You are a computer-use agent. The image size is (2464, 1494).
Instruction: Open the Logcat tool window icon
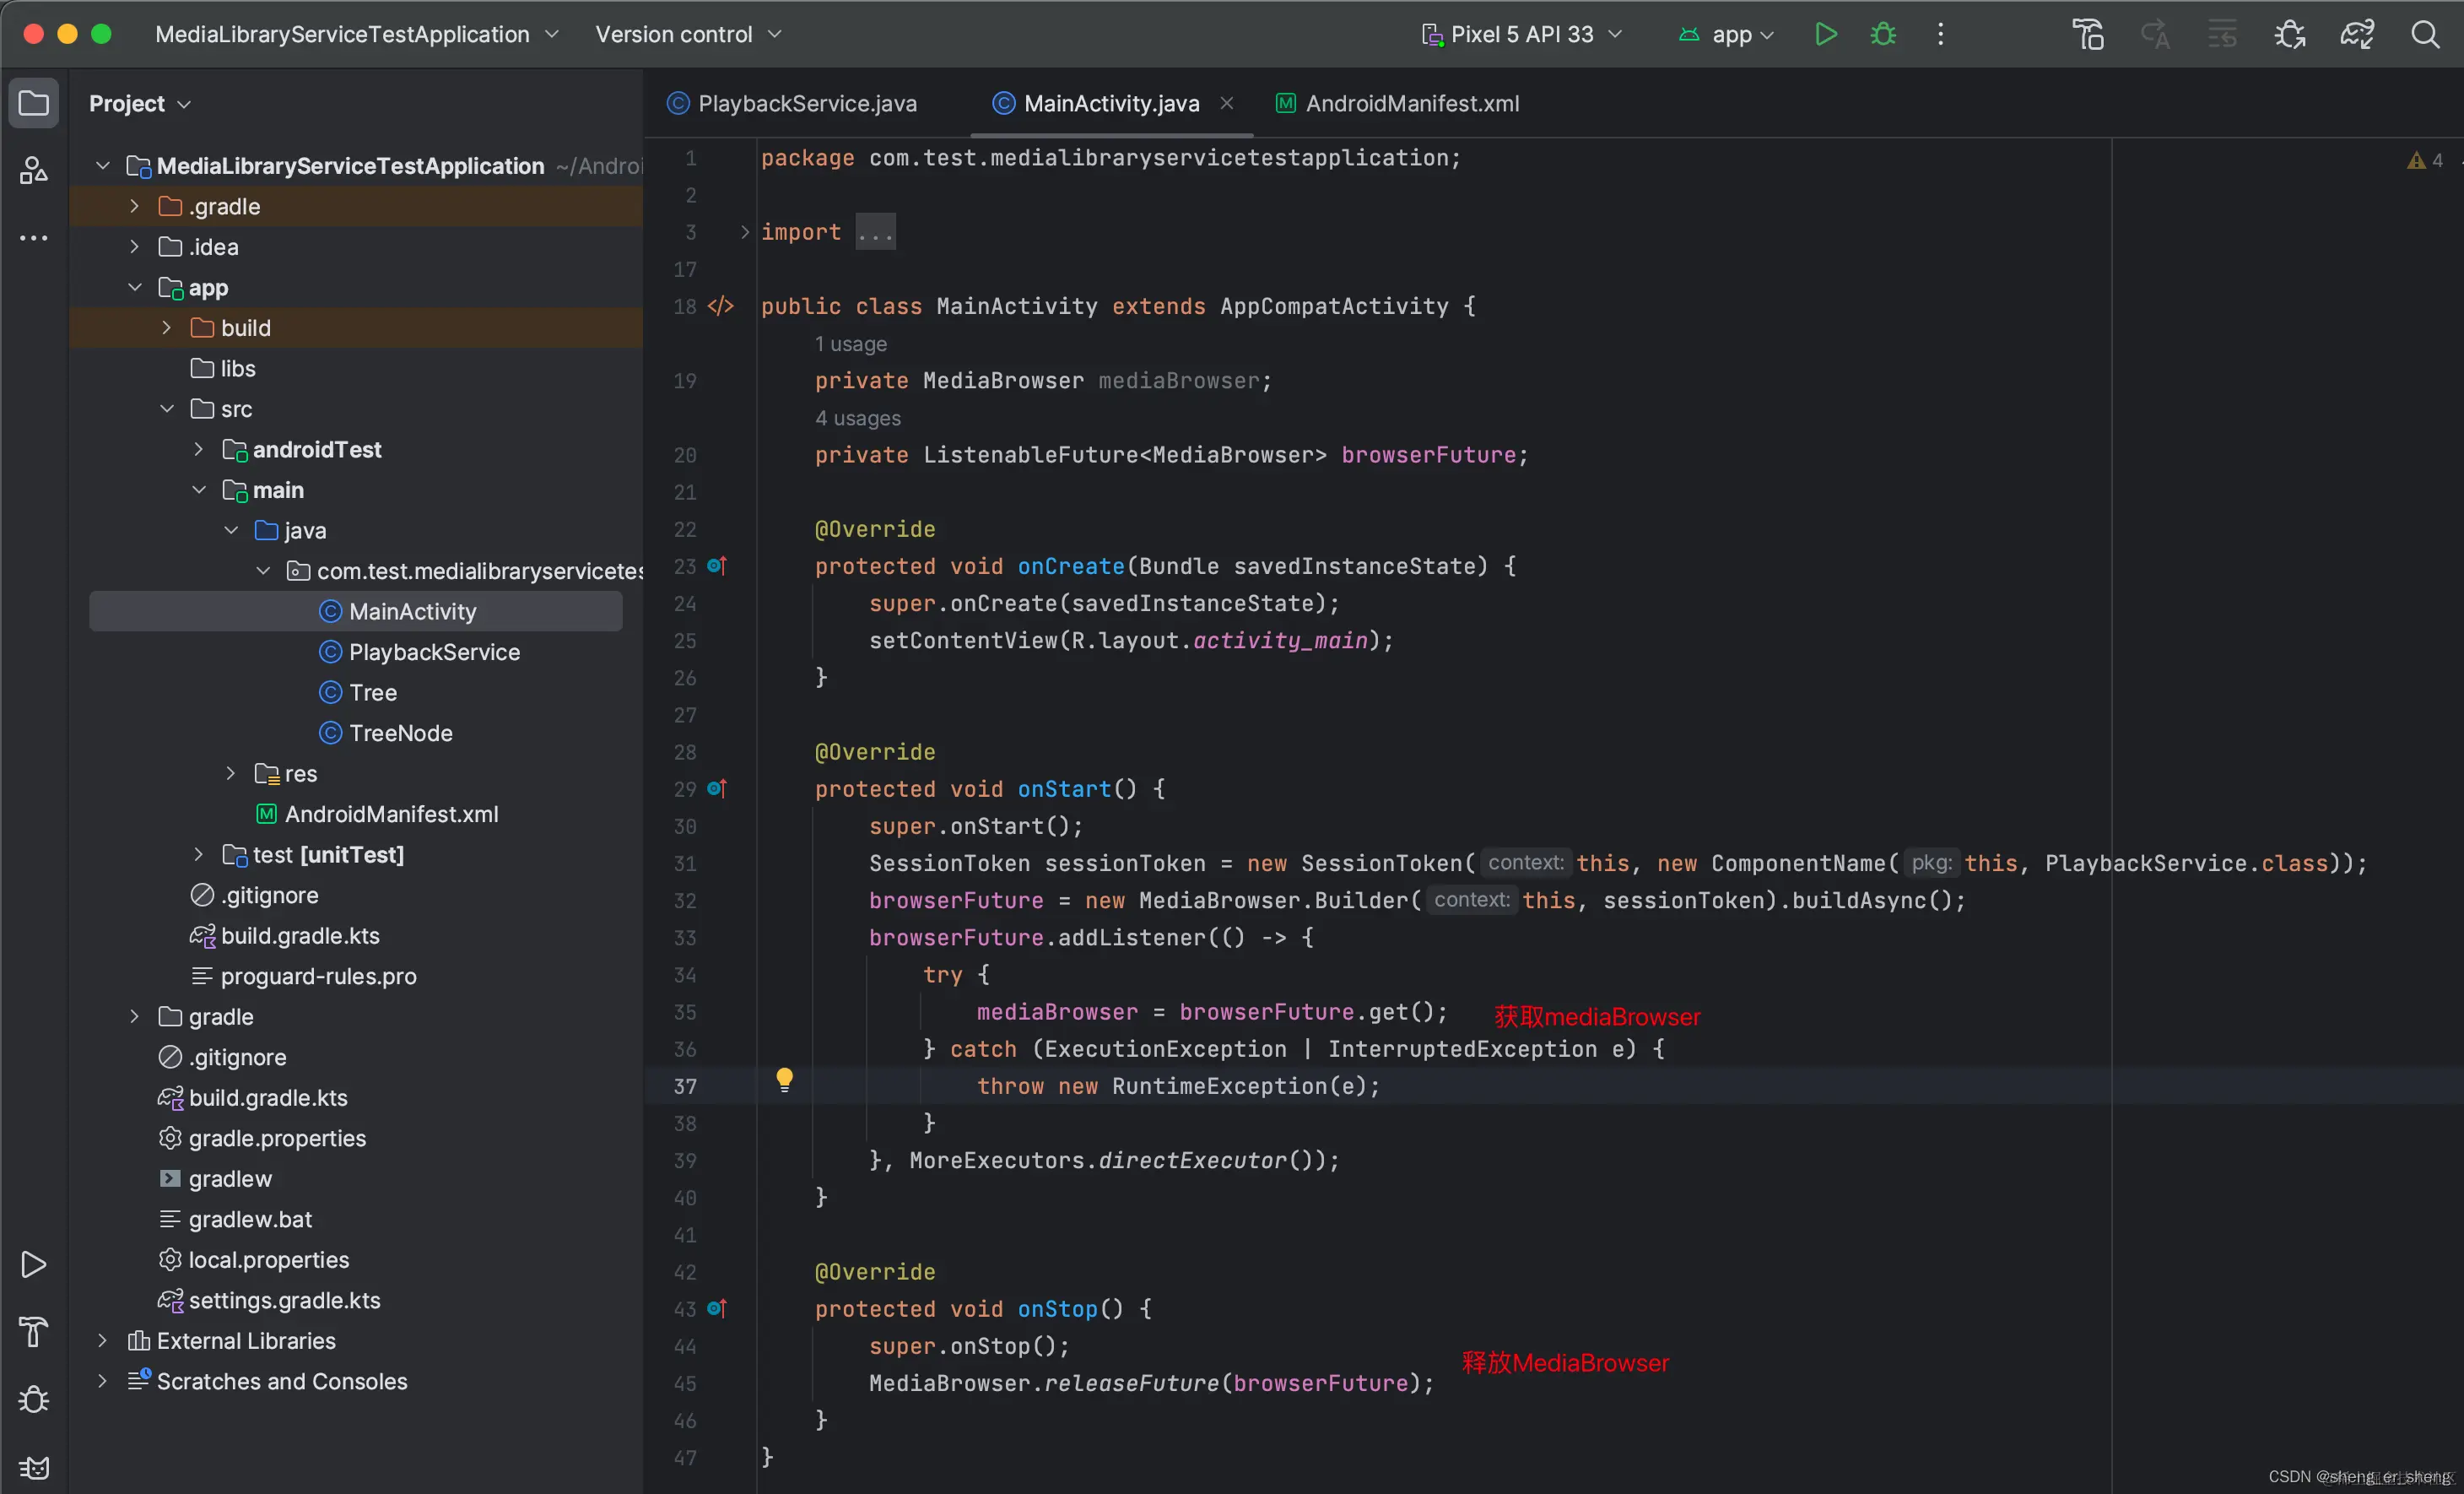[x=33, y=1467]
